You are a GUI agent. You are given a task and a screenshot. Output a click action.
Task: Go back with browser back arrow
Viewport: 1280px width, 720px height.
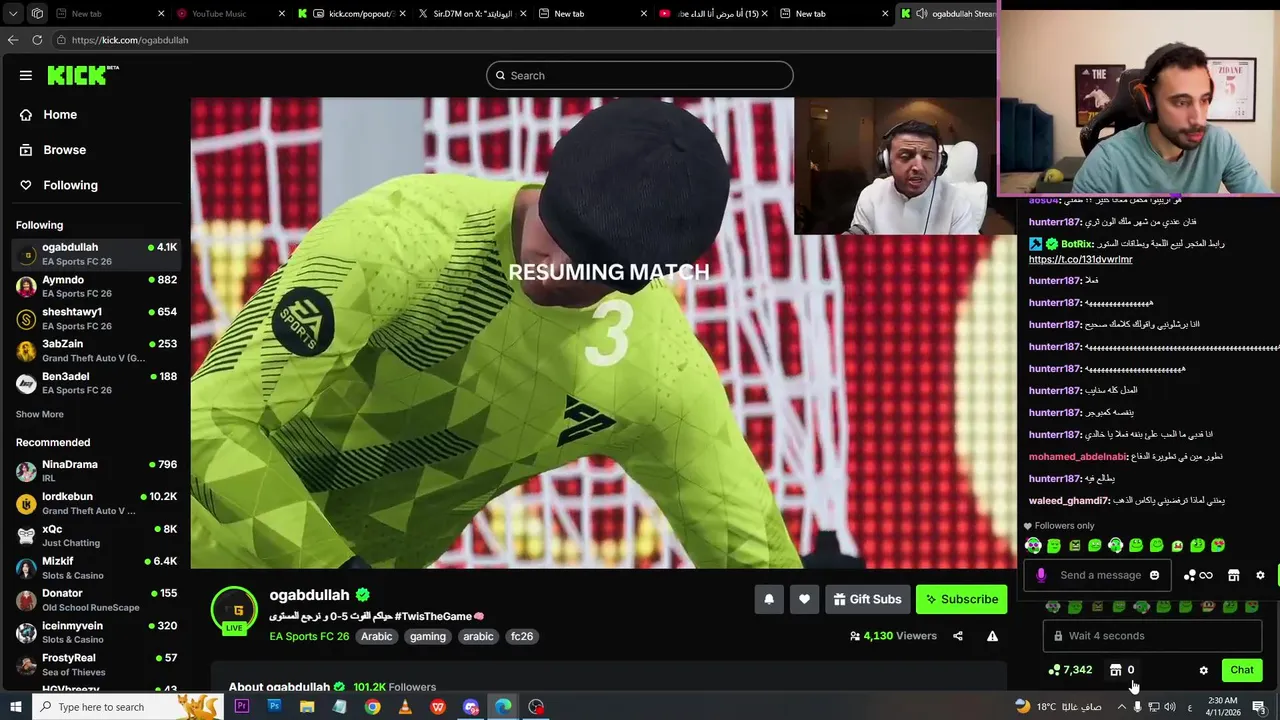13,40
